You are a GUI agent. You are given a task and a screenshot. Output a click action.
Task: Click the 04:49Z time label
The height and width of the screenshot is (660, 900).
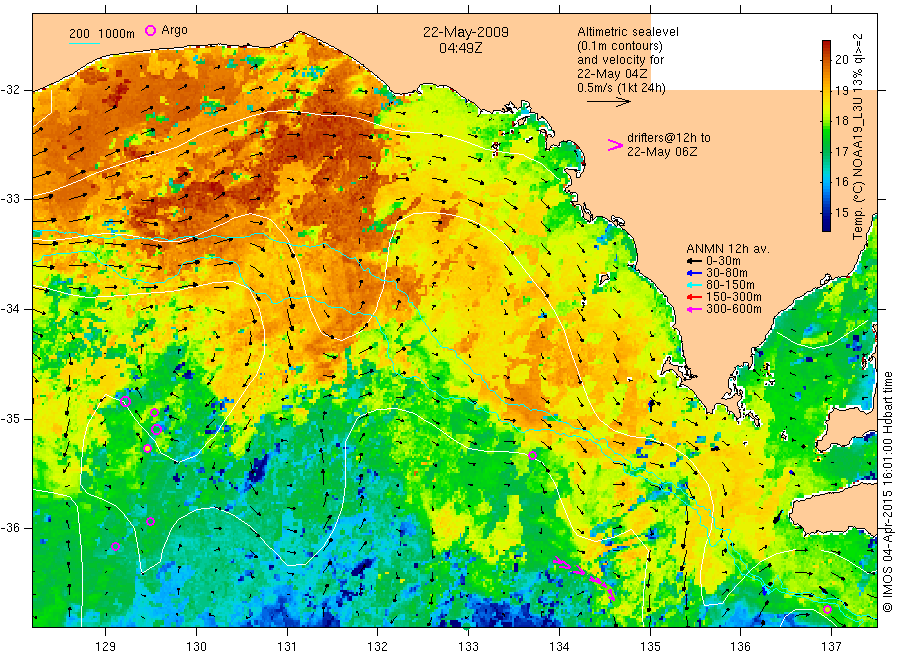[x=460, y=48]
